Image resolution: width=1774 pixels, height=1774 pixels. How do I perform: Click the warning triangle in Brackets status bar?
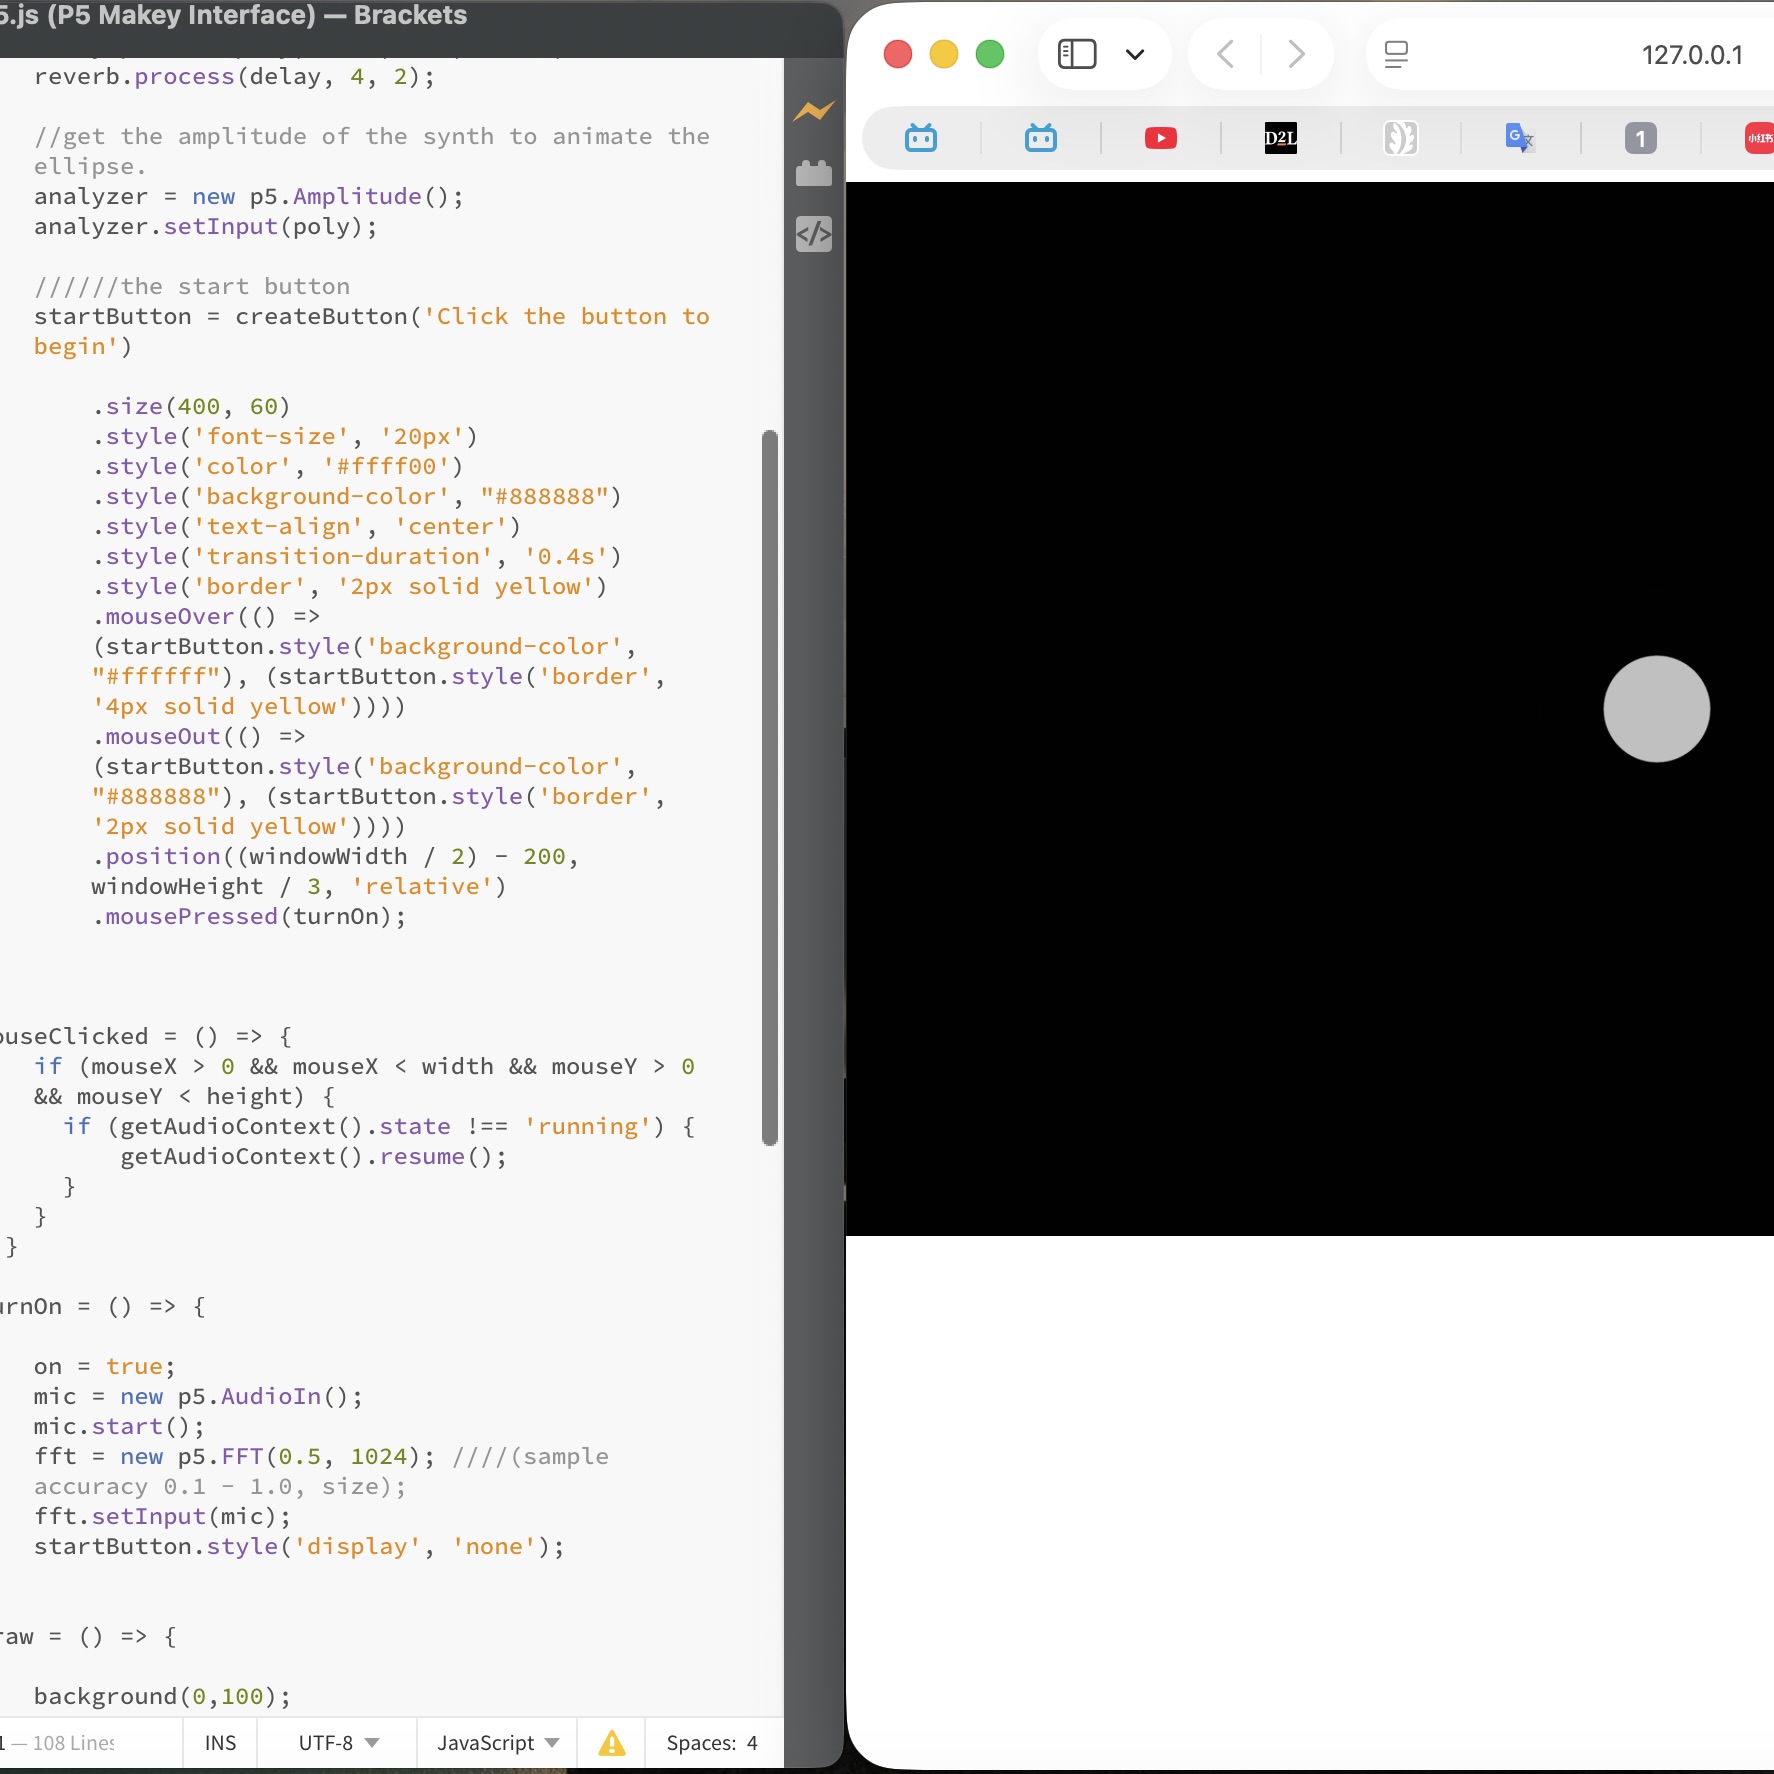tap(612, 1743)
